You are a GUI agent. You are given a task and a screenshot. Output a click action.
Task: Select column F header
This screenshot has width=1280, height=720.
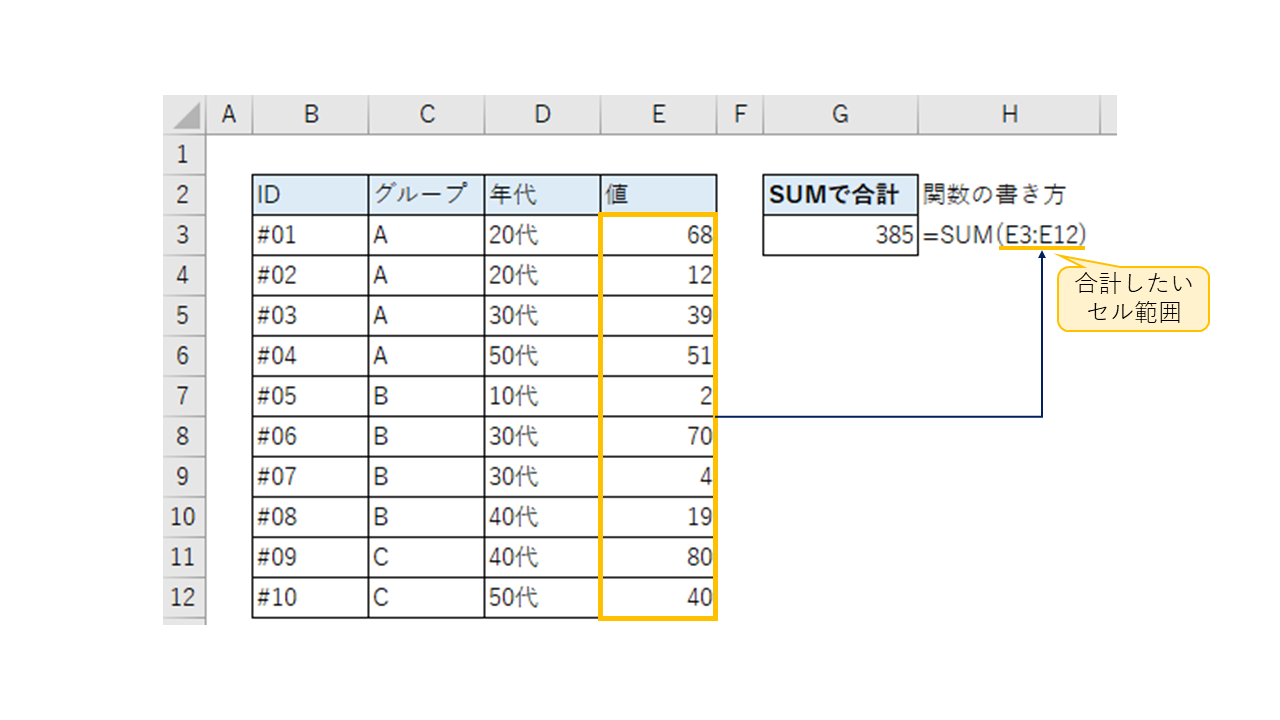(x=740, y=115)
